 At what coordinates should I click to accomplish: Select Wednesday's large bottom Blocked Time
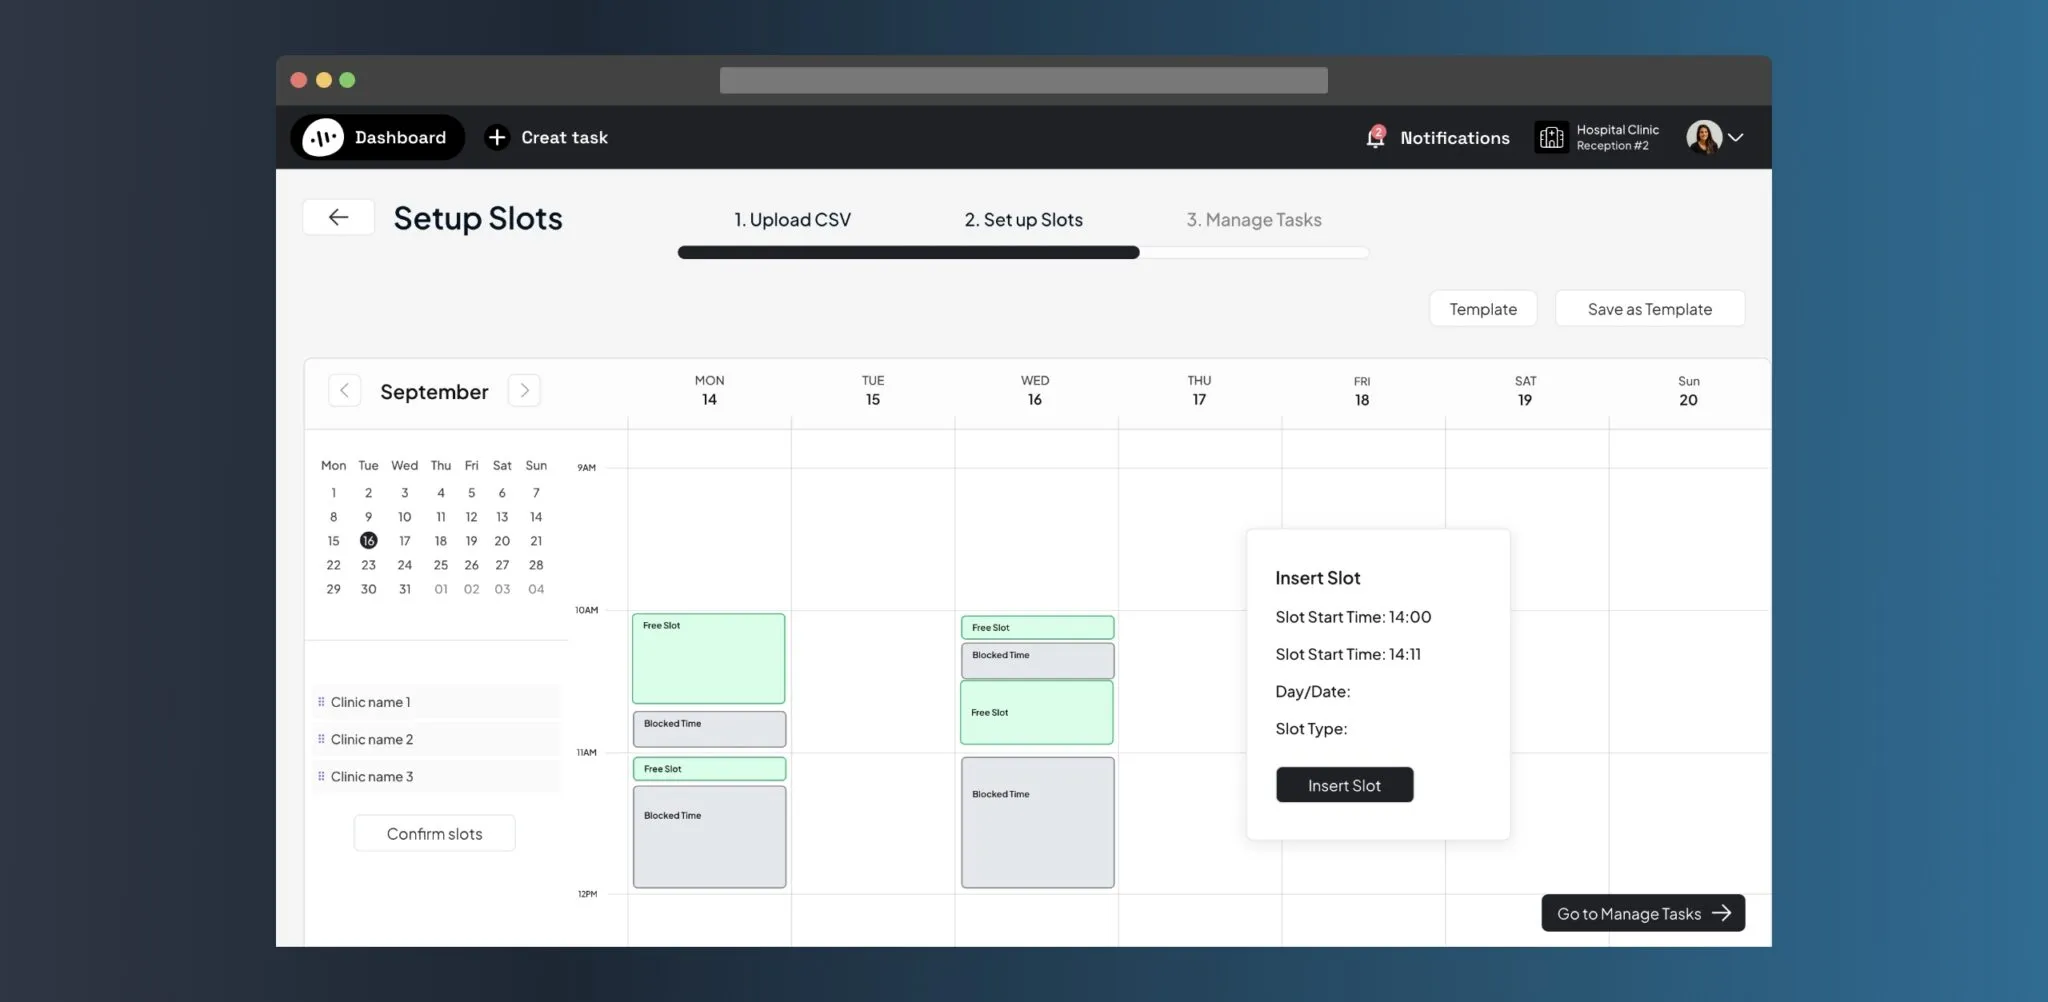(x=1038, y=822)
